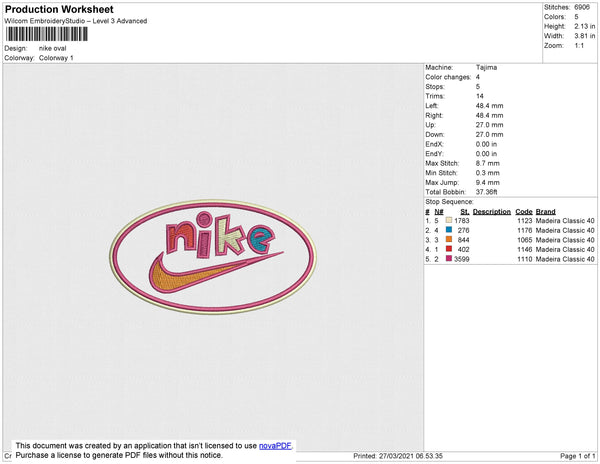Click the Height value '2.13 in'
The width and height of the screenshot is (600, 464).
[x=585, y=26]
